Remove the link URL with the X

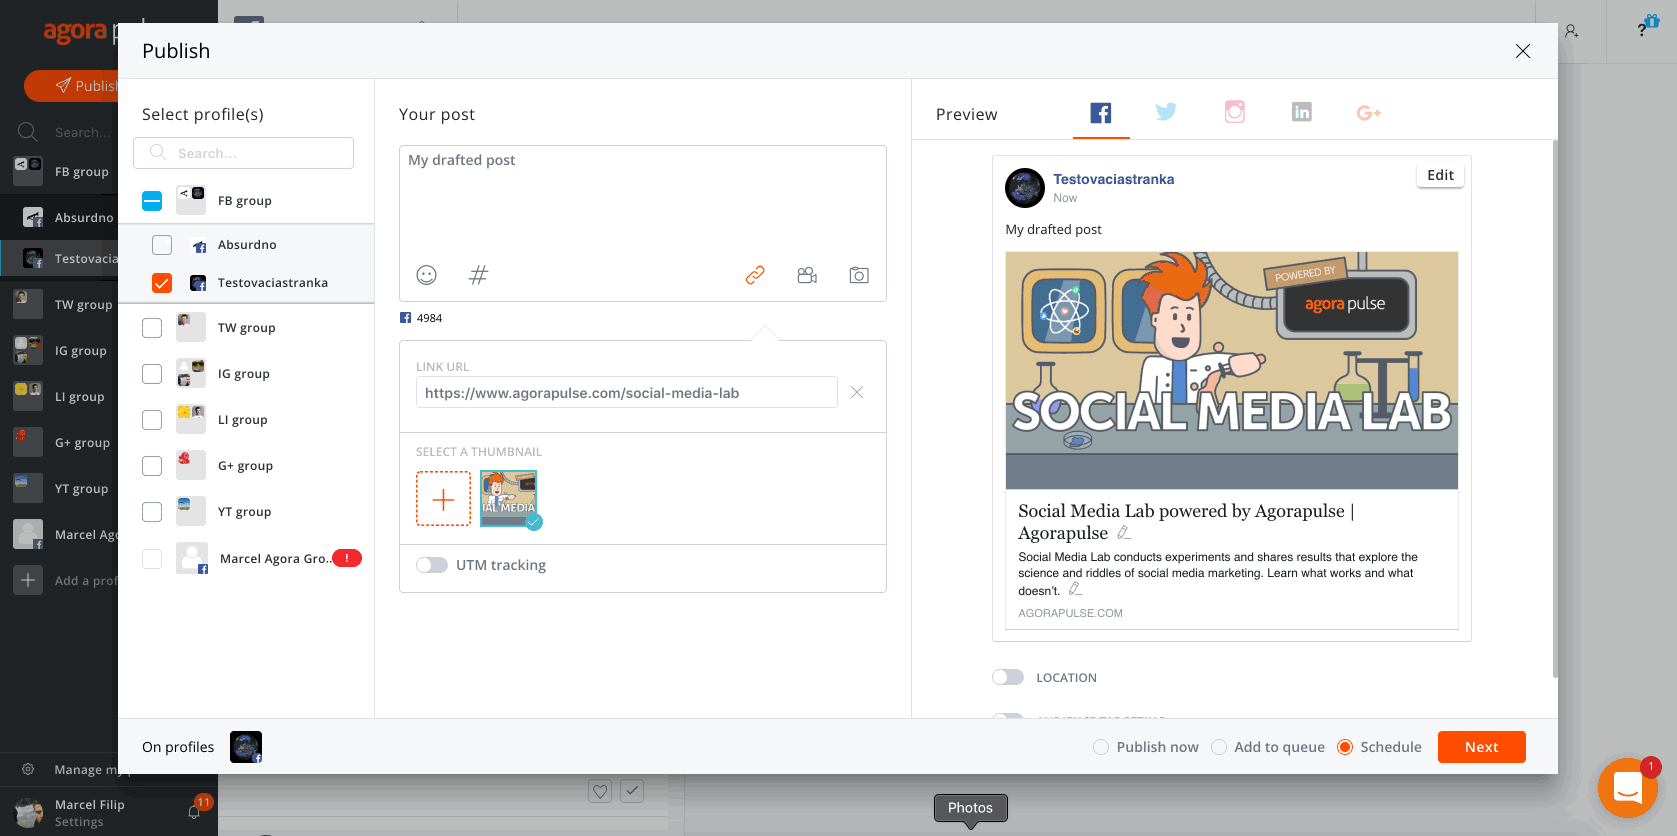click(x=857, y=392)
